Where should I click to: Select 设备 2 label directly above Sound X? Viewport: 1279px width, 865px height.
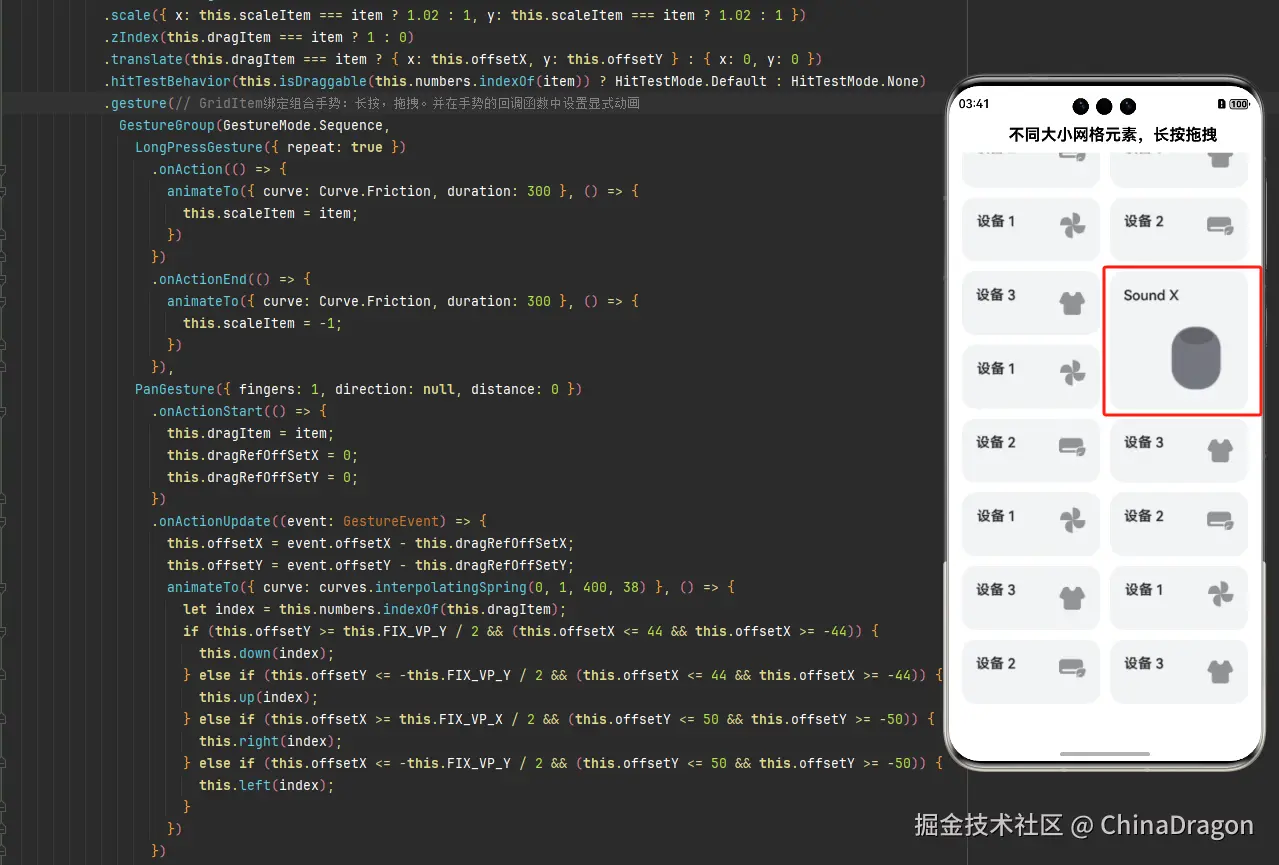tap(1144, 221)
